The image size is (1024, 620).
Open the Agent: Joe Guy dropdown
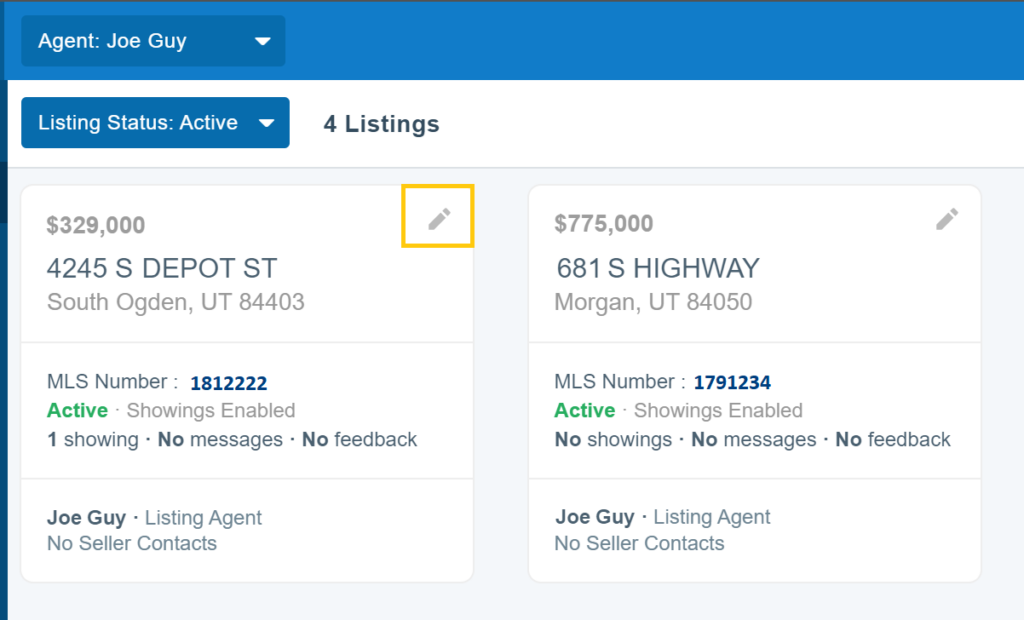click(x=152, y=41)
